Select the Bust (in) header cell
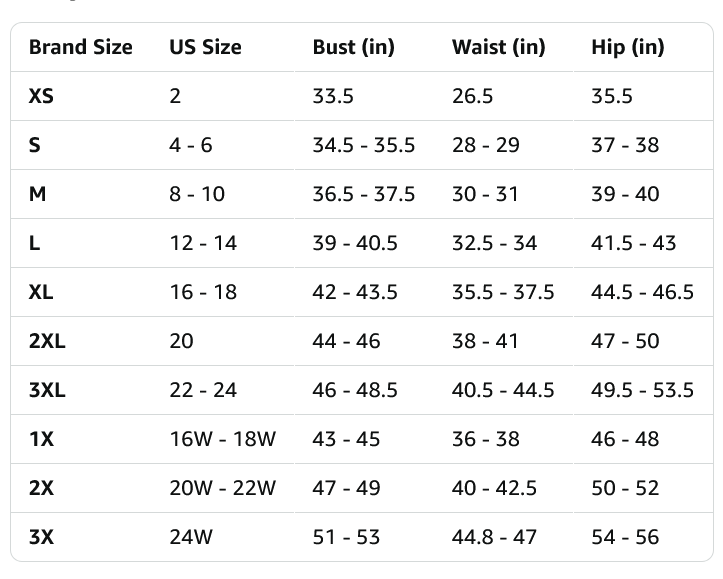The width and height of the screenshot is (723, 579). [354, 47]
